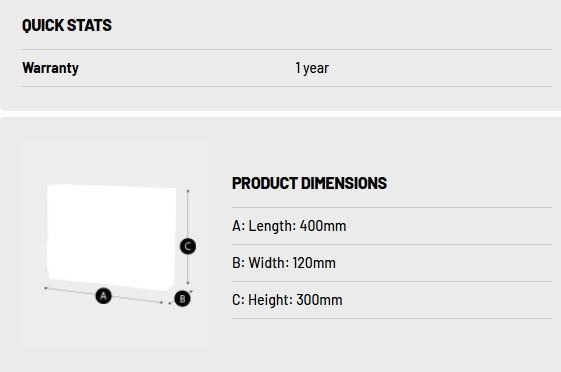Image resolution: width=561 pixels, height=372 pixels.
Task: Select the B: Width: 120mm row
Action: [392, 263]
